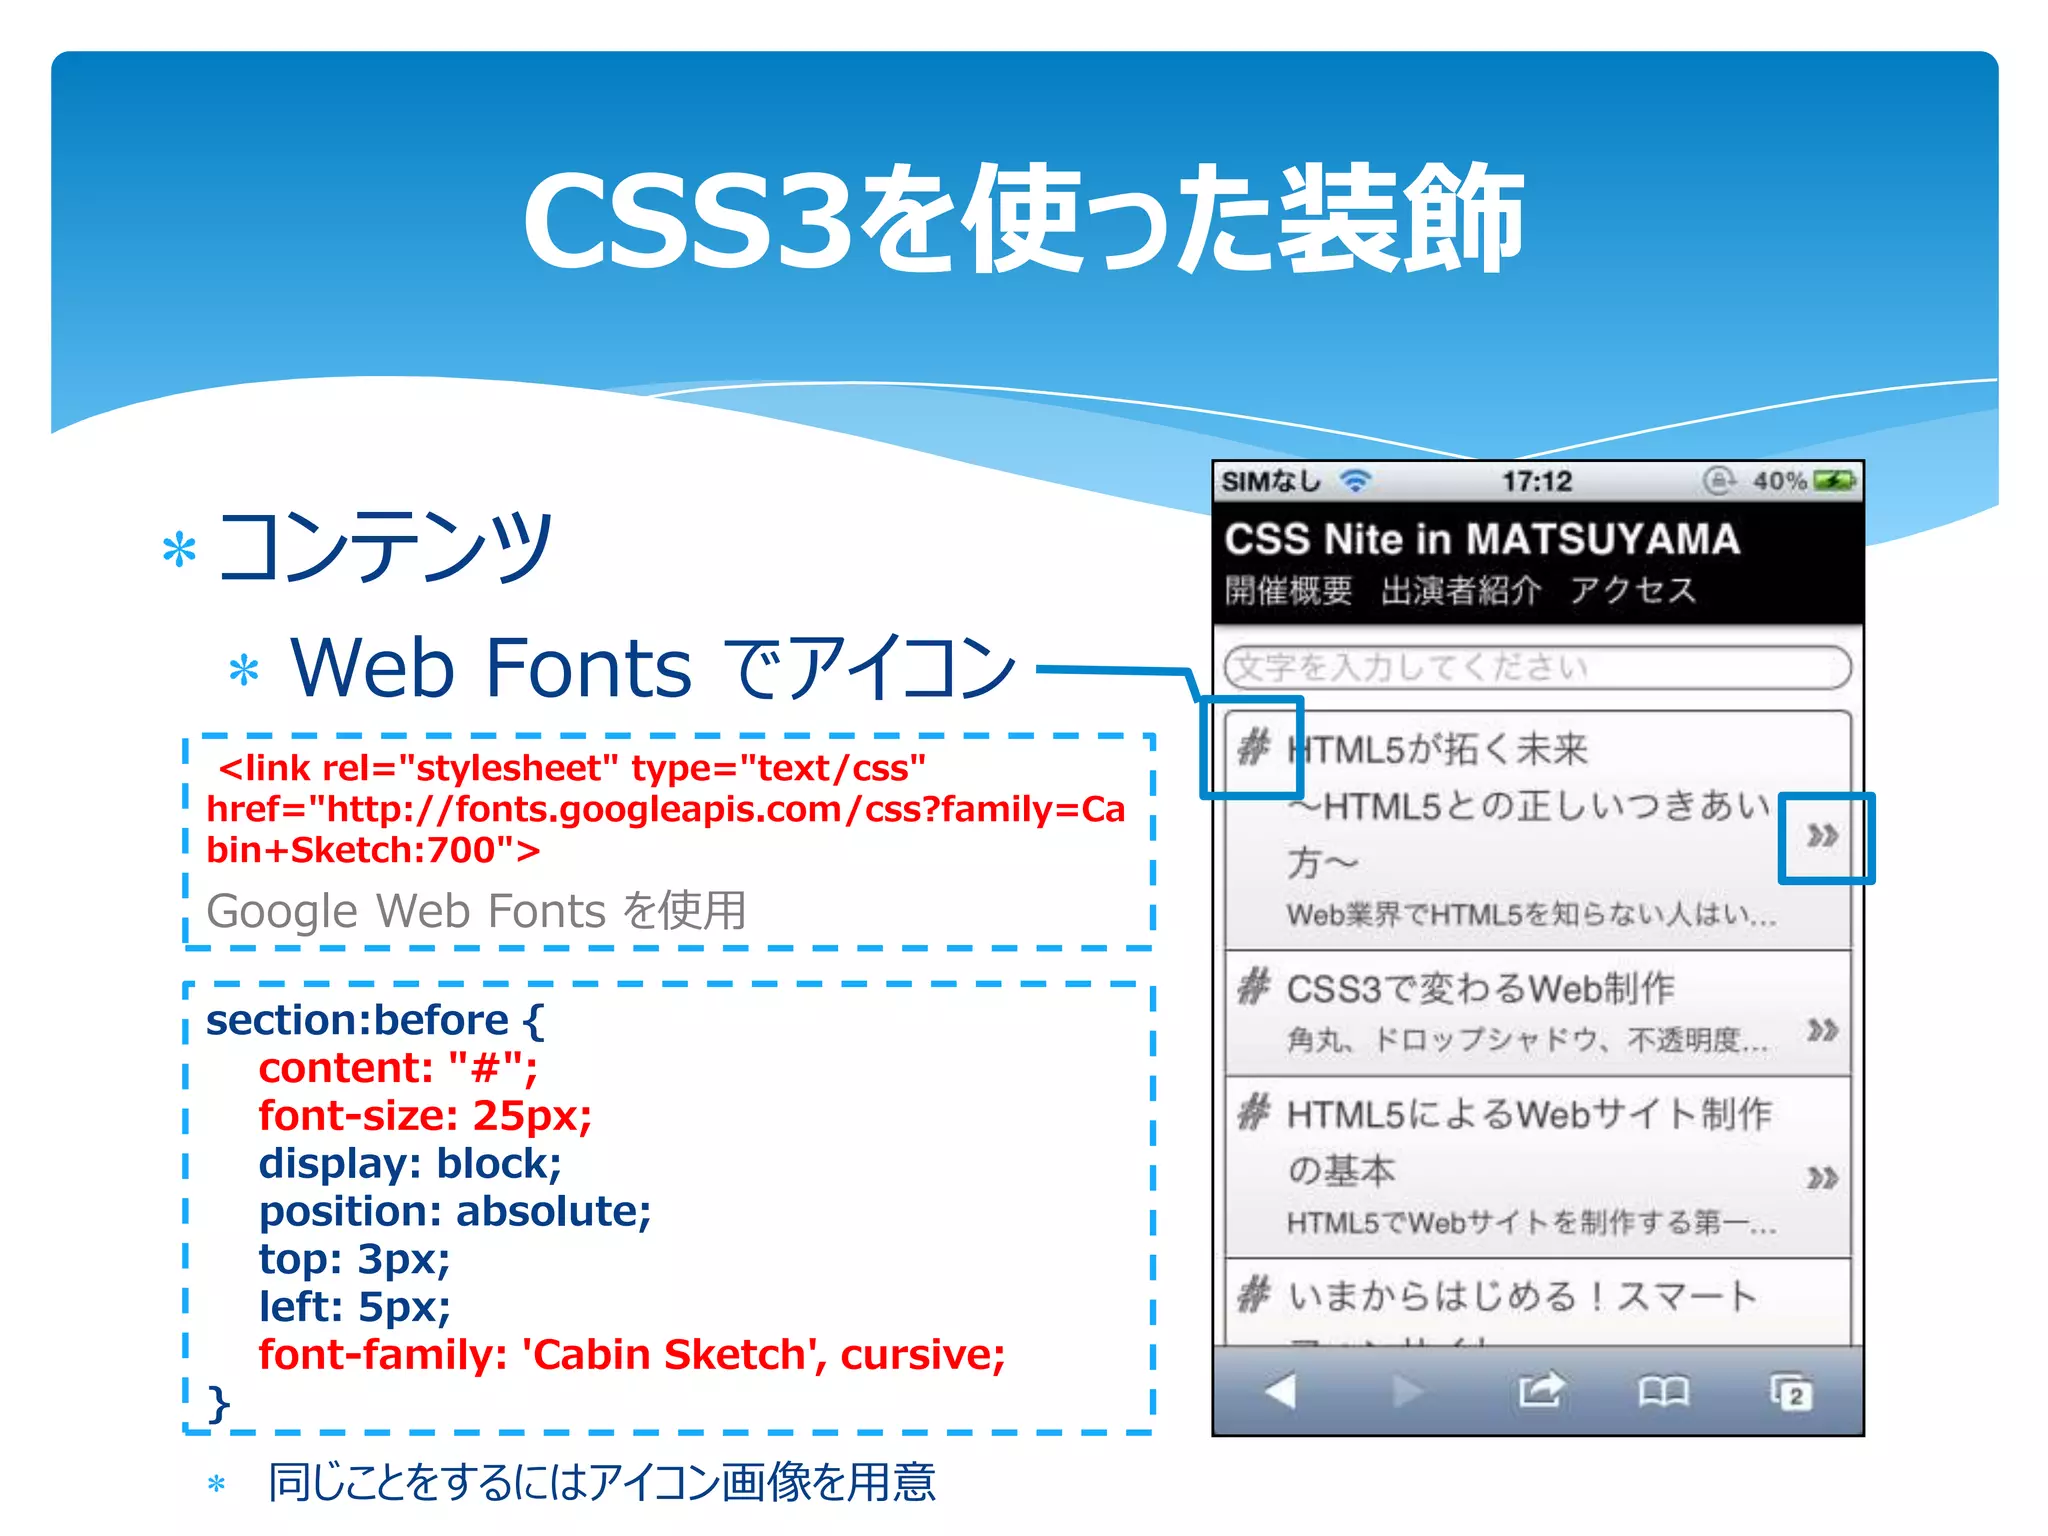Tap the chevron for HTML5によるWebサイト制作 entry
Image resolution: width=2048 pixels, height=1536 pixels.
pos(1823,1178)
